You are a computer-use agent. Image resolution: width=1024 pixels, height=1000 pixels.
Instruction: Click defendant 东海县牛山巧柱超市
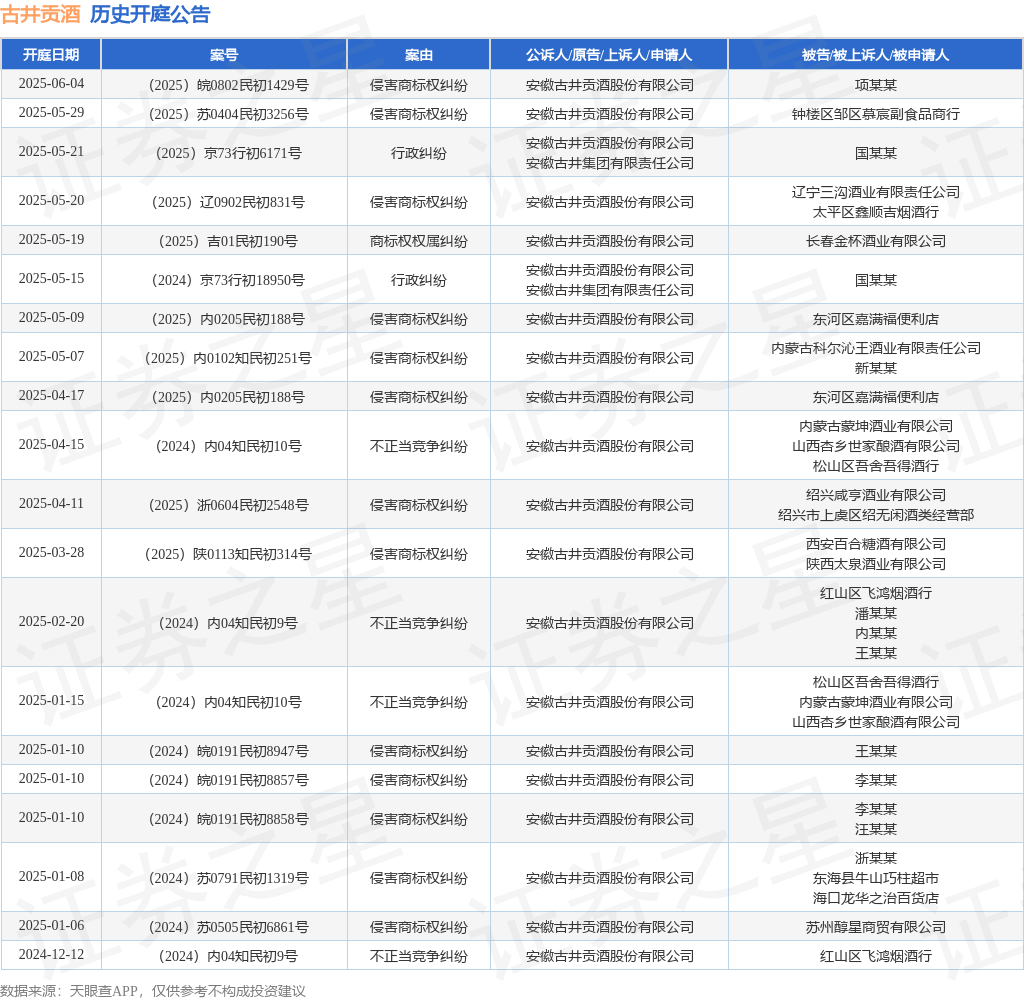pos(876,879)
